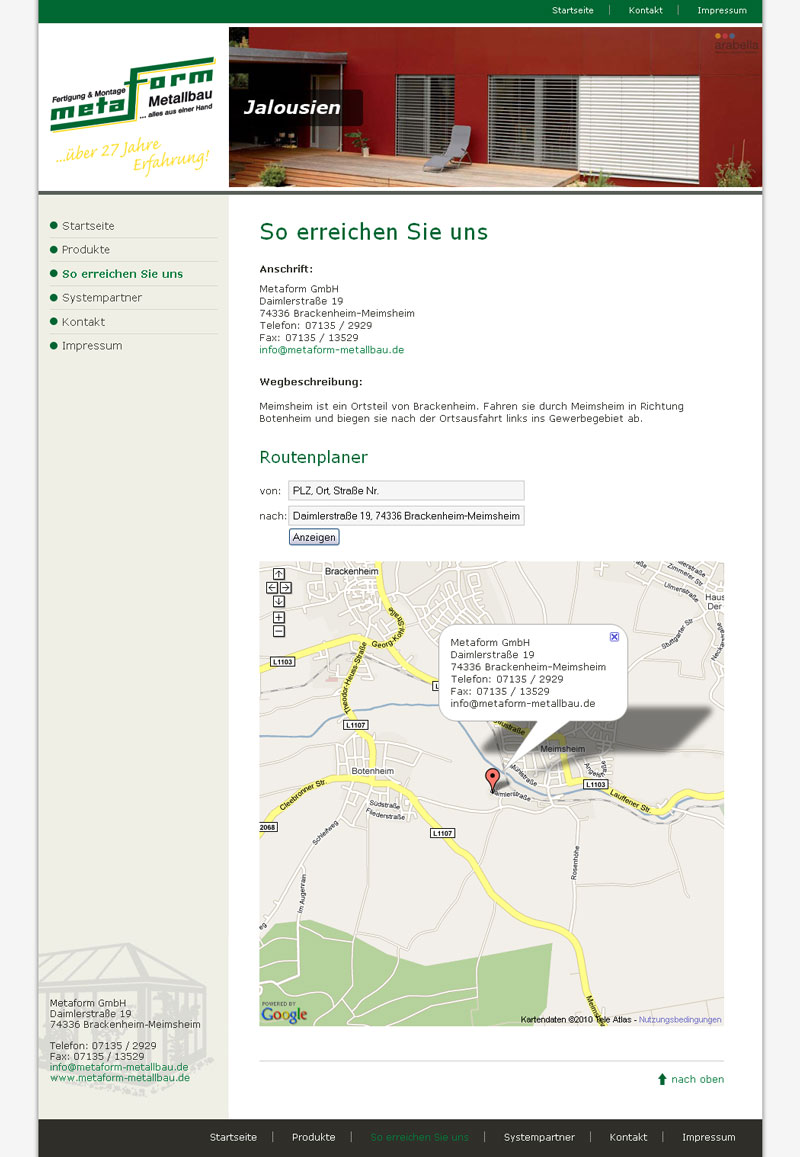Open Produkte in the footer bar
Screen dimensions: 800x1157
click(314, 1137)
